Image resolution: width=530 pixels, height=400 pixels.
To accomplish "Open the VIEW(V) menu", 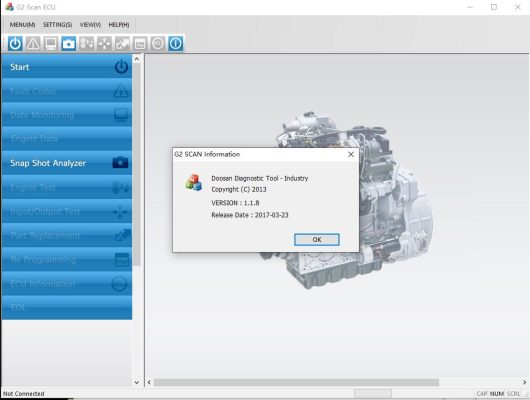I will (x=90, y=25).
